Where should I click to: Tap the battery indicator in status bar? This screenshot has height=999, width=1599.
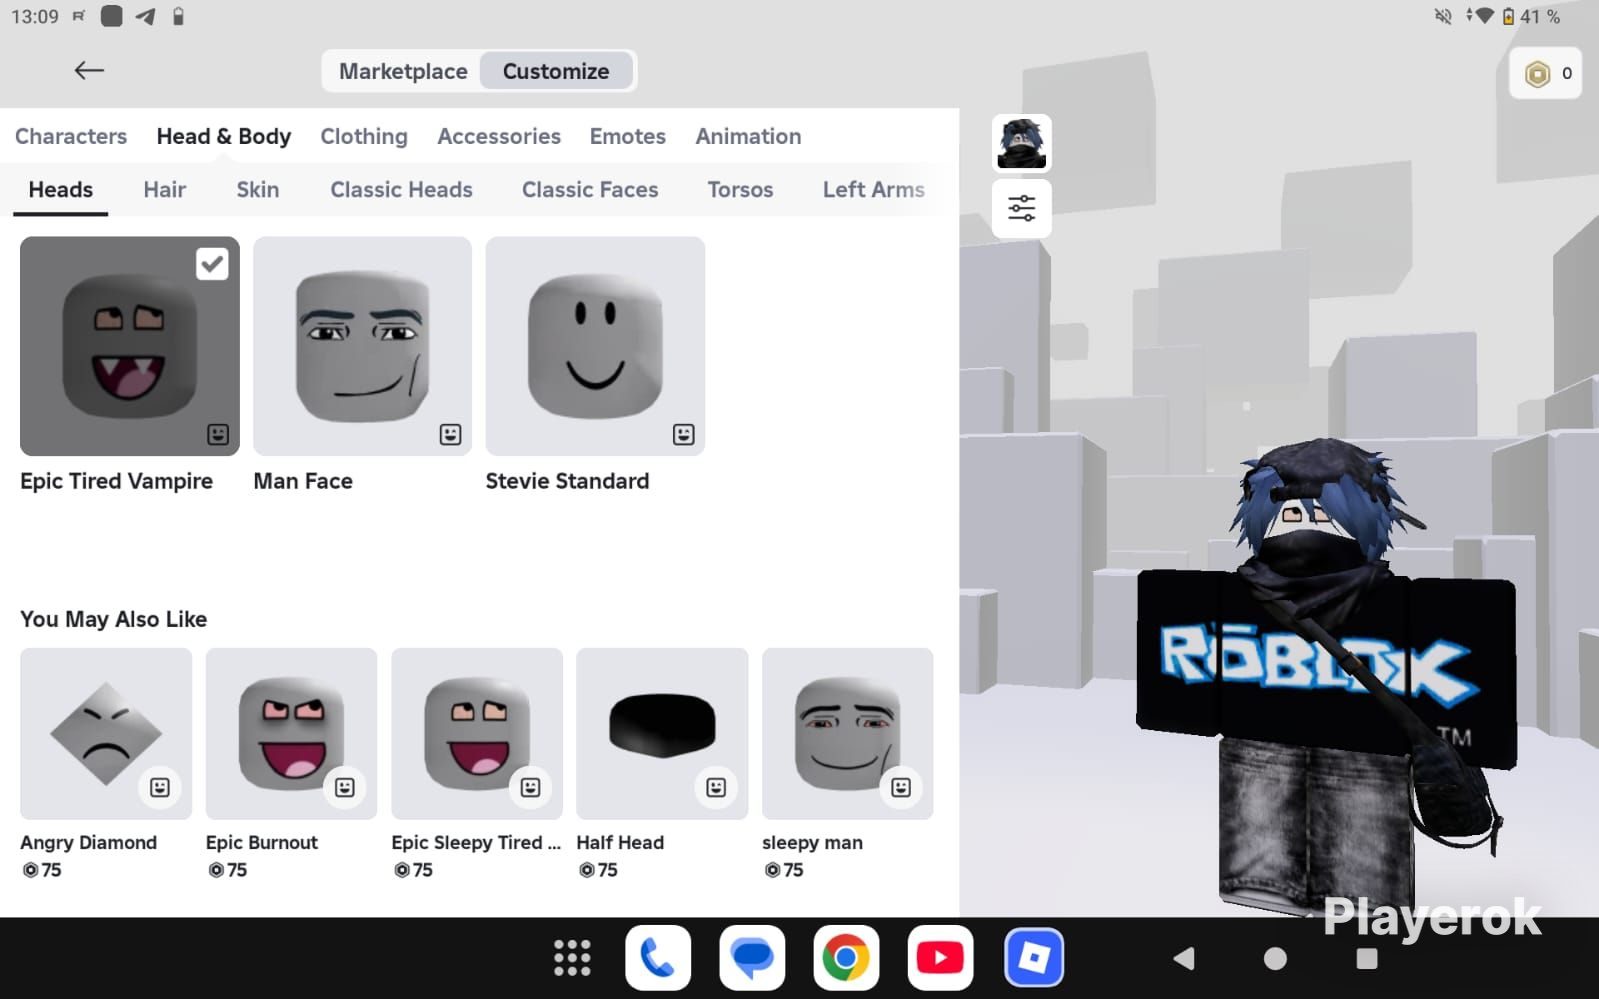click(x=1508, y=16)
